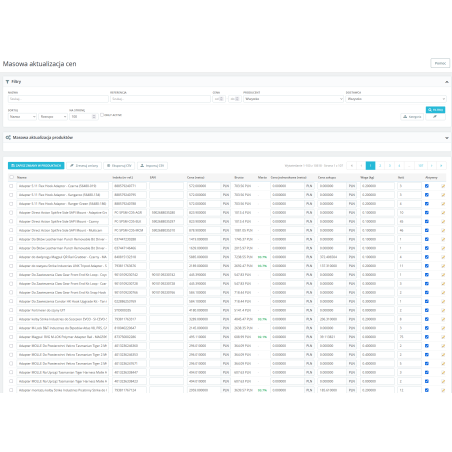Click the 'Eksportuj CSV' button

click(x=119, y=166)
